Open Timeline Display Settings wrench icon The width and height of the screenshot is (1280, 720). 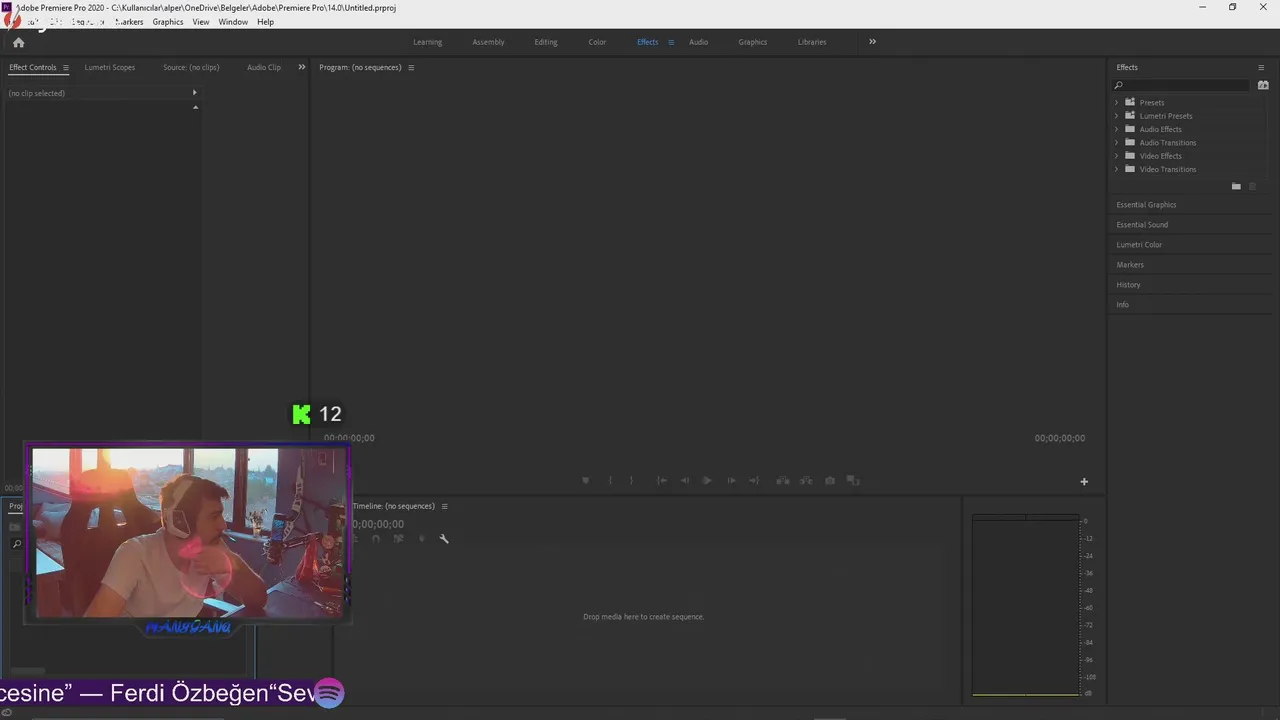tap(444, 539)
